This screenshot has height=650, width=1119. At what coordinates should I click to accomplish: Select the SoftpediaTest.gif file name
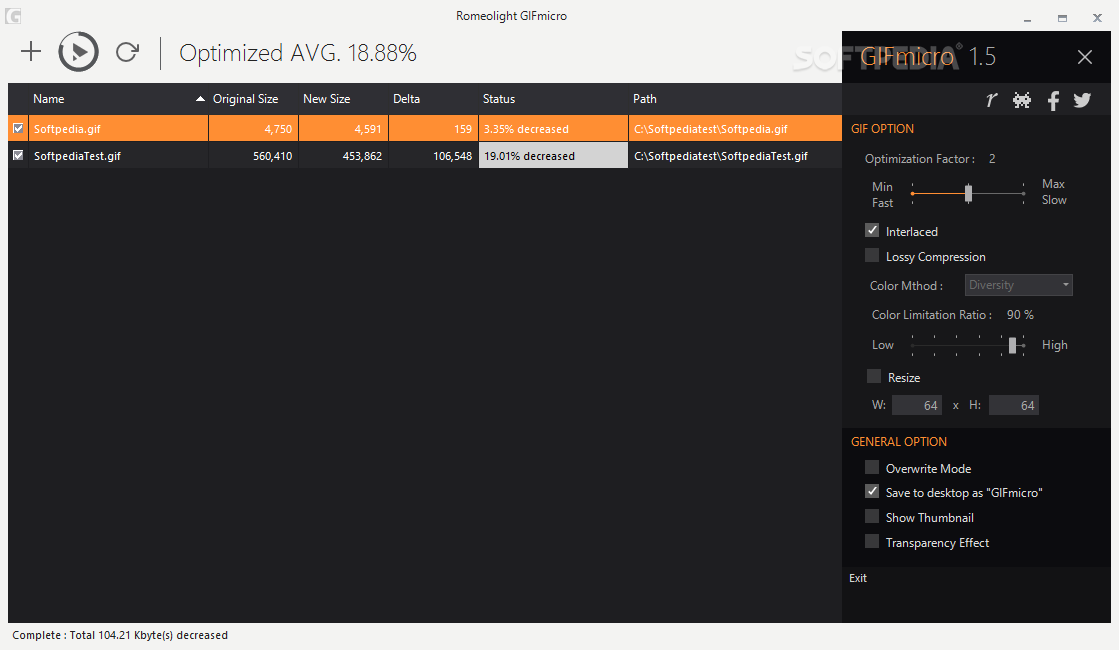pos(77,156)
